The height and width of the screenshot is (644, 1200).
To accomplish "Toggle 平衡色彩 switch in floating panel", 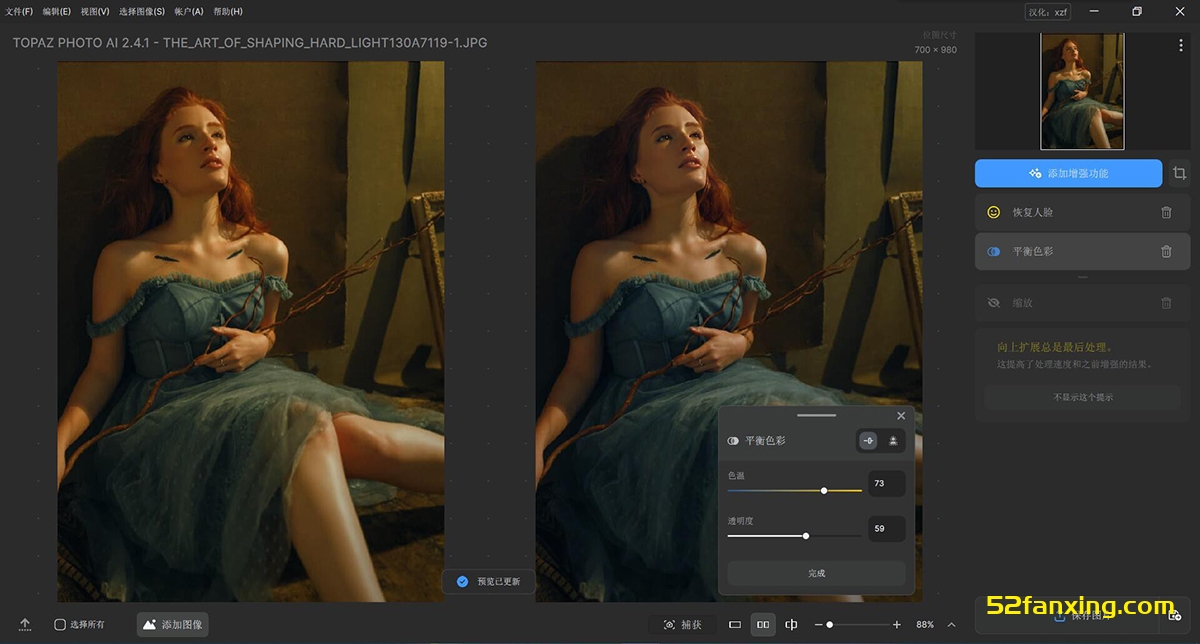I will 733,440.
